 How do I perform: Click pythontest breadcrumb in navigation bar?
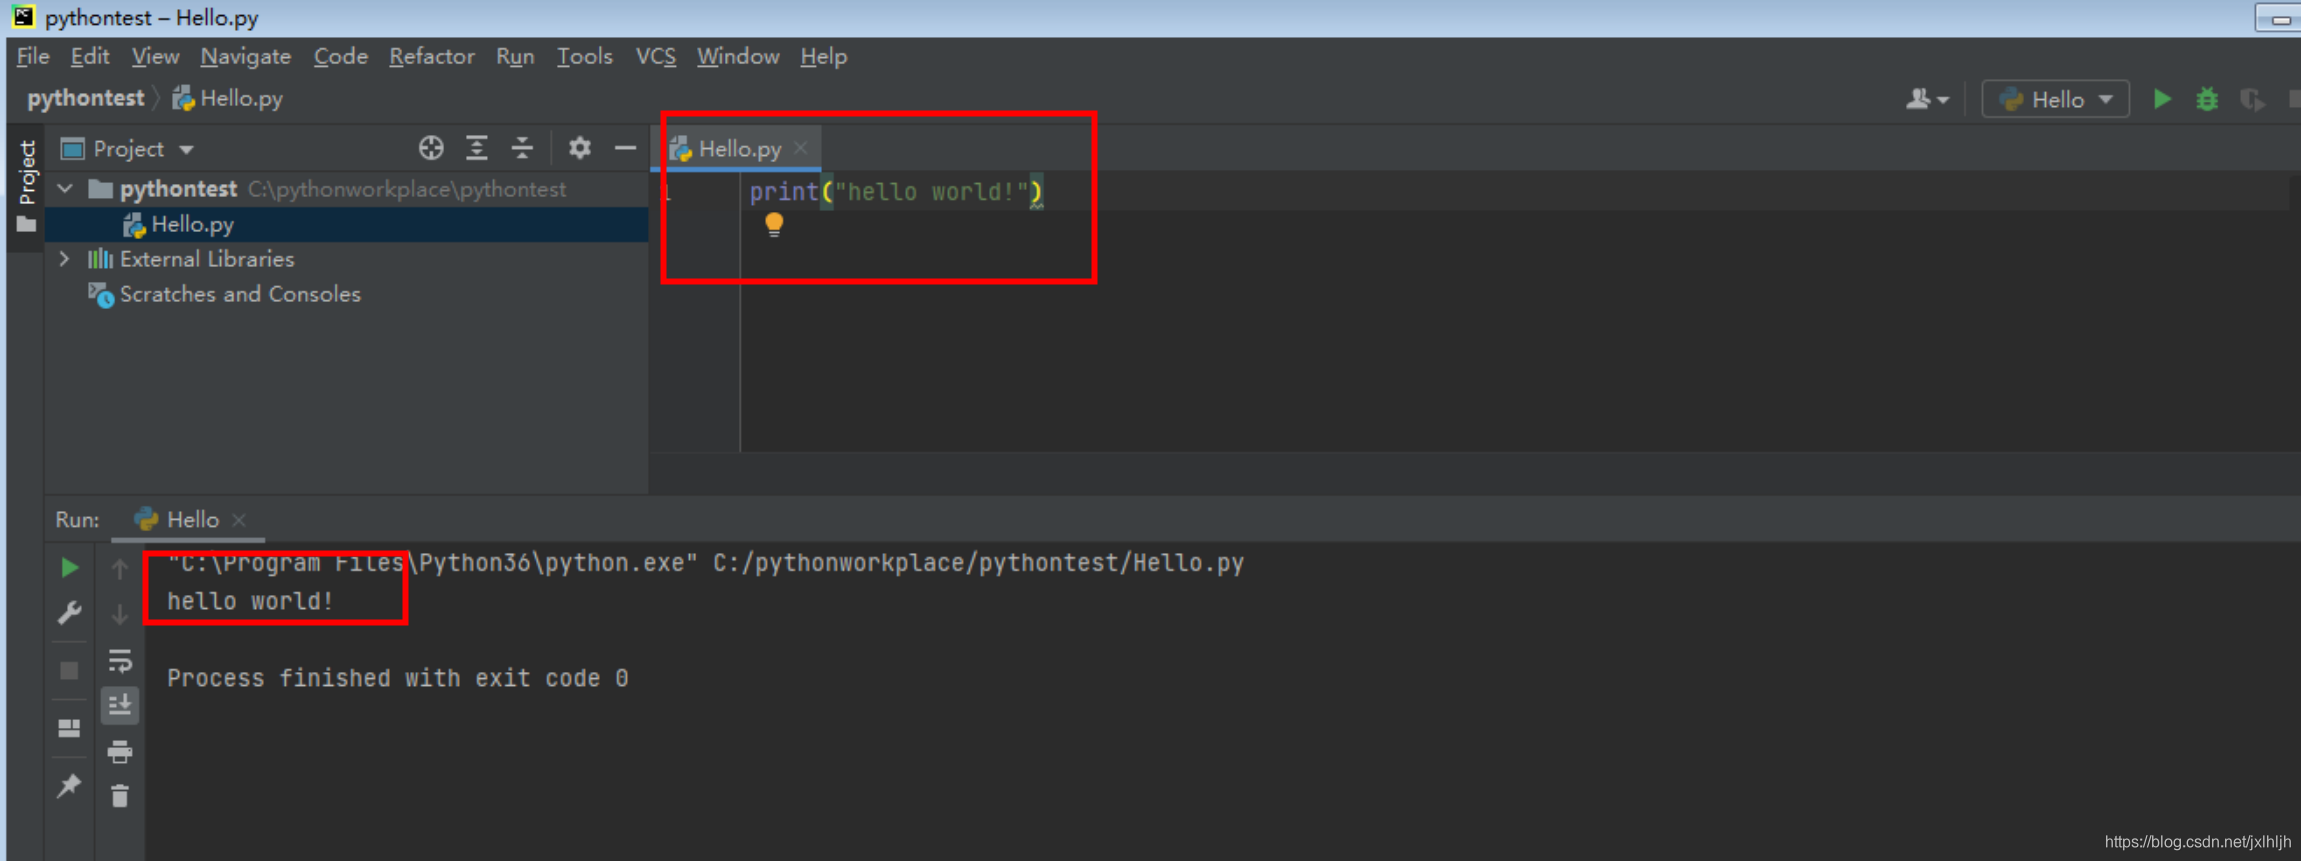85,98
